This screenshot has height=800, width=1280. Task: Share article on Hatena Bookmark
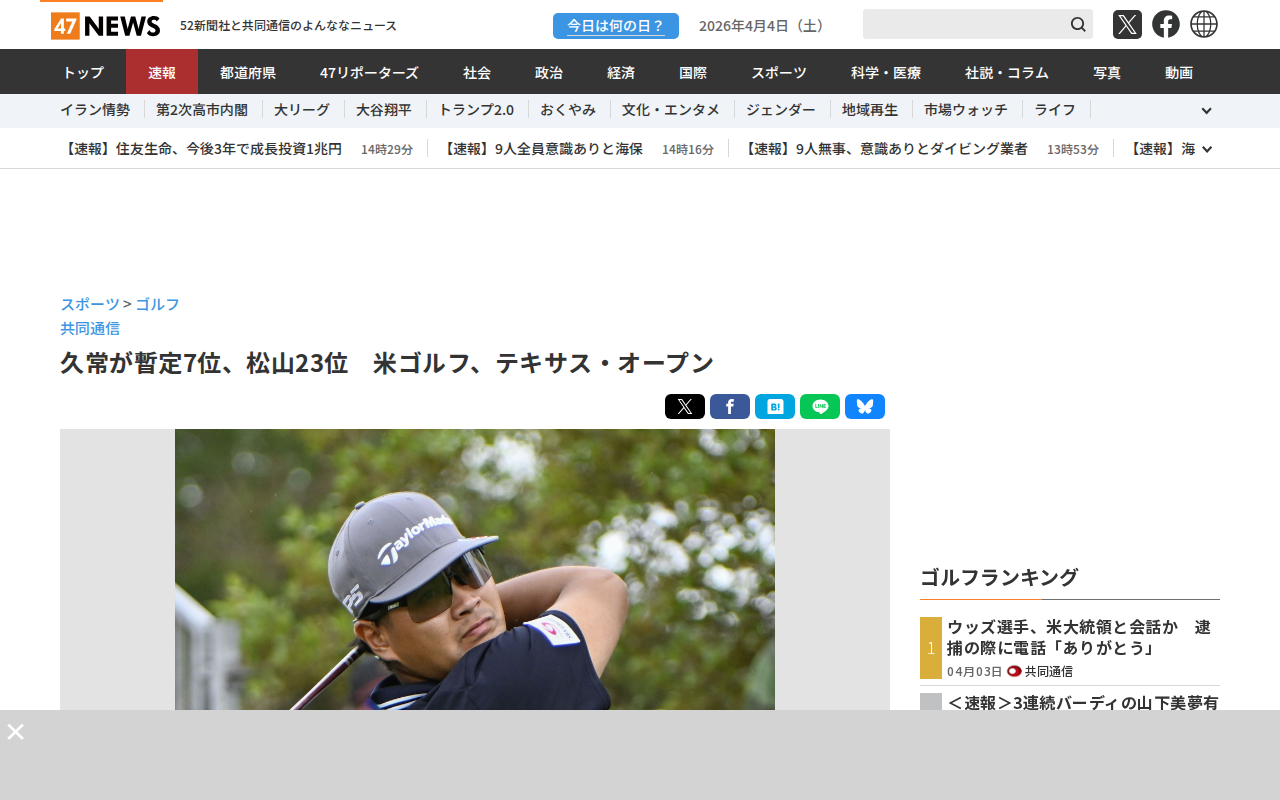[x=775, y=407]
